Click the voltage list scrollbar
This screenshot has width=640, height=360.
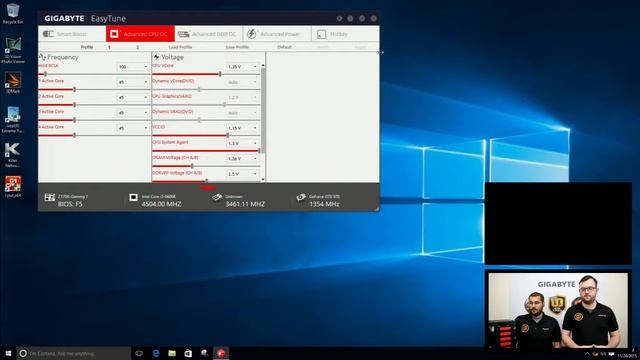pos(263,110)
